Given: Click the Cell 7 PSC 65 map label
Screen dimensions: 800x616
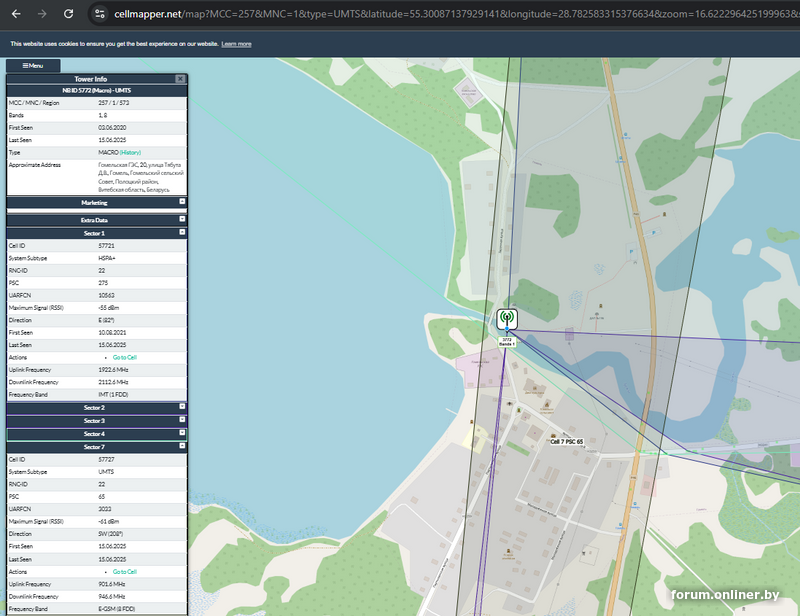Looking at the screenshot, I should 566,441.
